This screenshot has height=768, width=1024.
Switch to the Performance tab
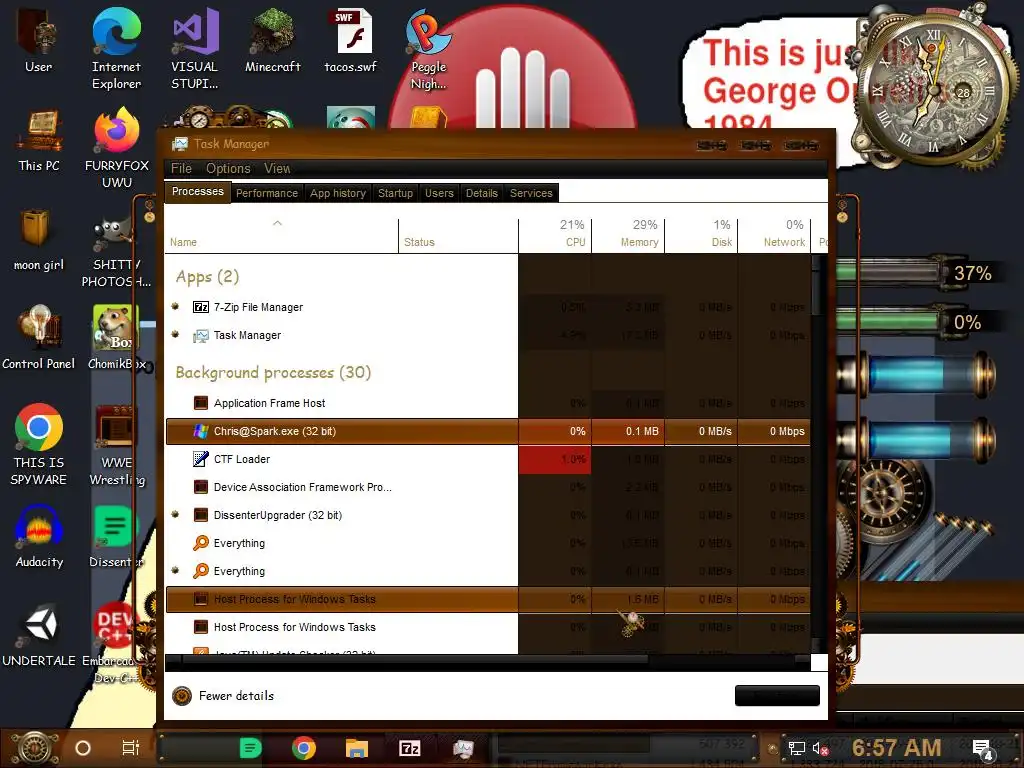[x=266, y=193]
